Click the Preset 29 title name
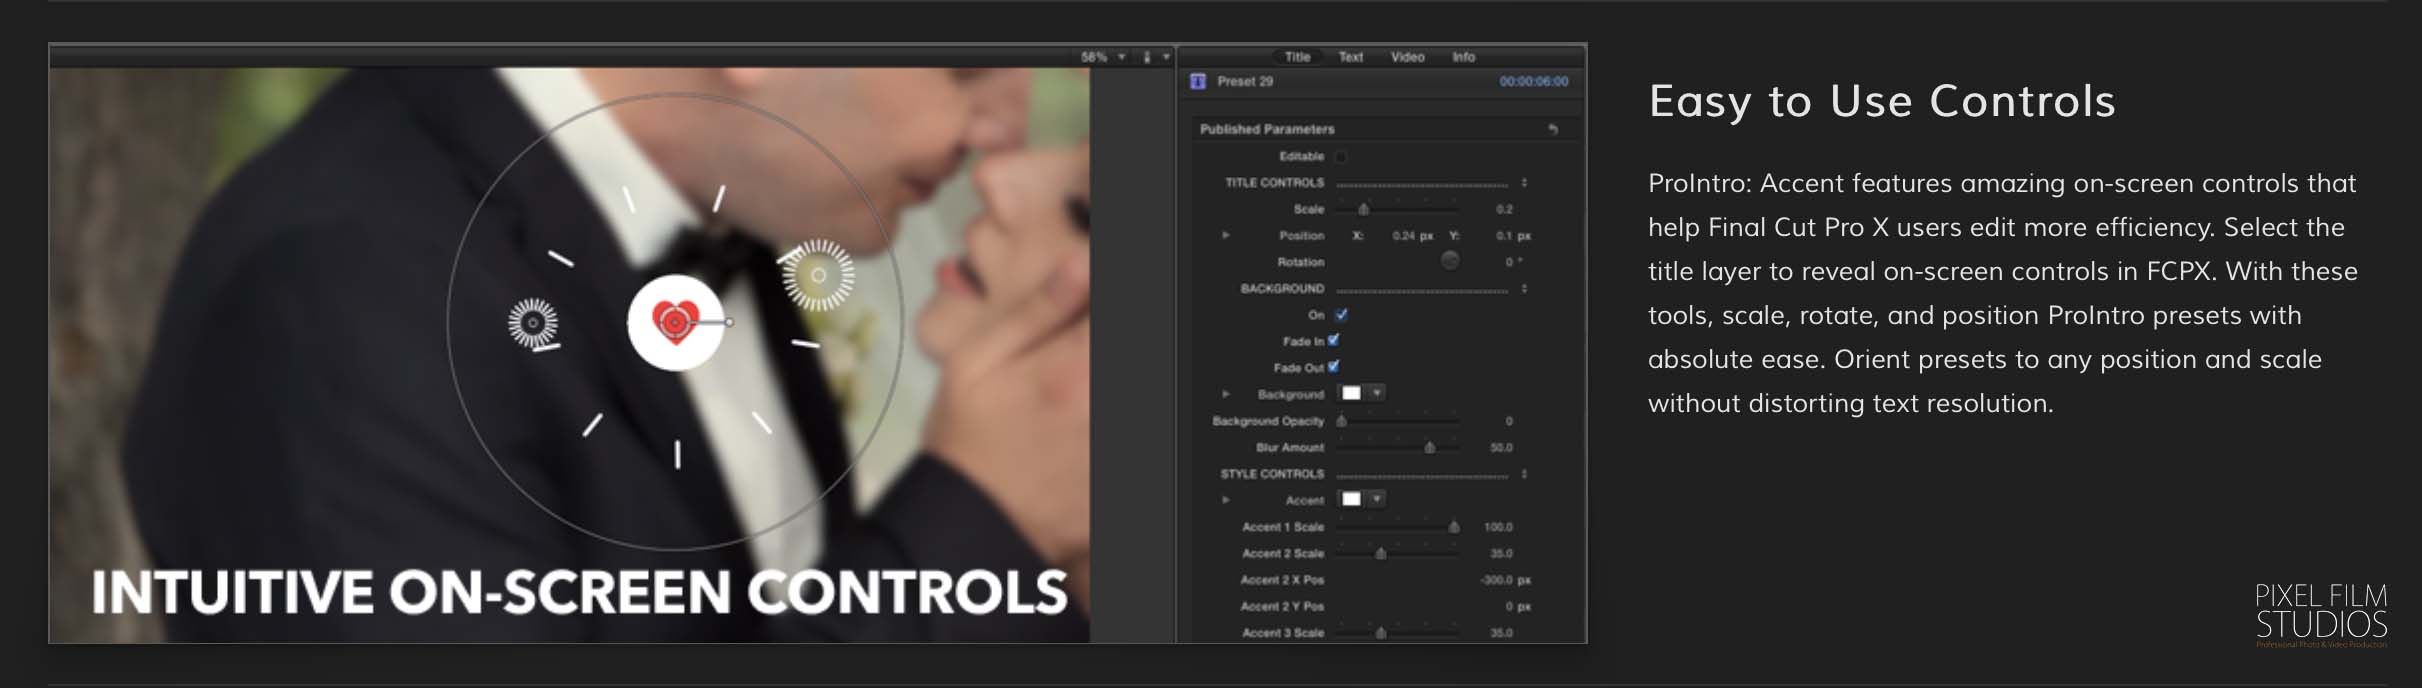Viewport: 2422px width, 688px height. coord(1245,82)
